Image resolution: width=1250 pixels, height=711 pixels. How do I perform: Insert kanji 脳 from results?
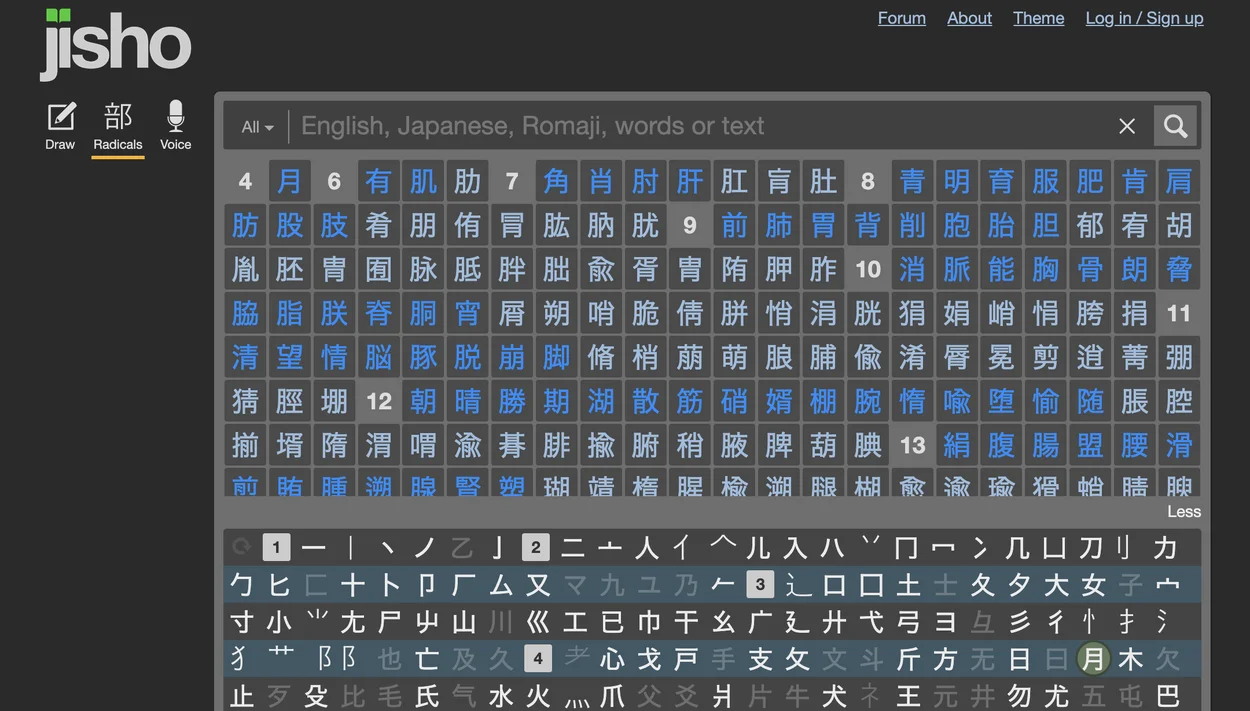(378, 357)
